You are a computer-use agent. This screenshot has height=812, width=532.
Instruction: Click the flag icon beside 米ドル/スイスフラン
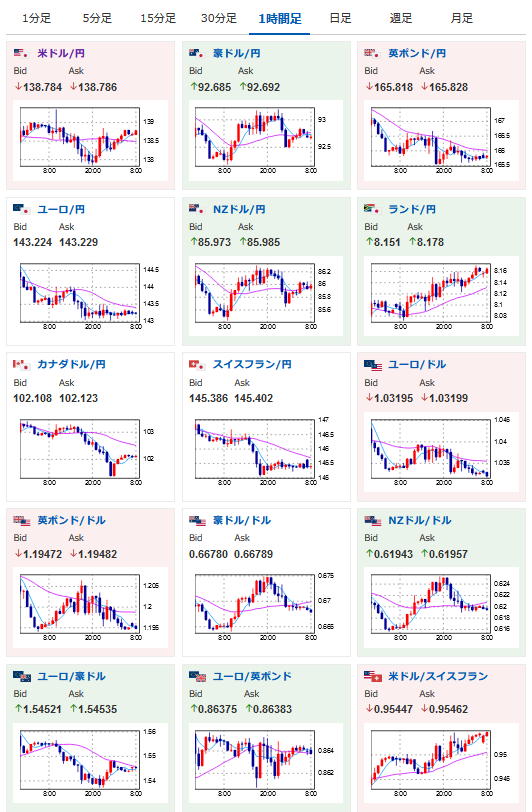click(x=372, y=676)
